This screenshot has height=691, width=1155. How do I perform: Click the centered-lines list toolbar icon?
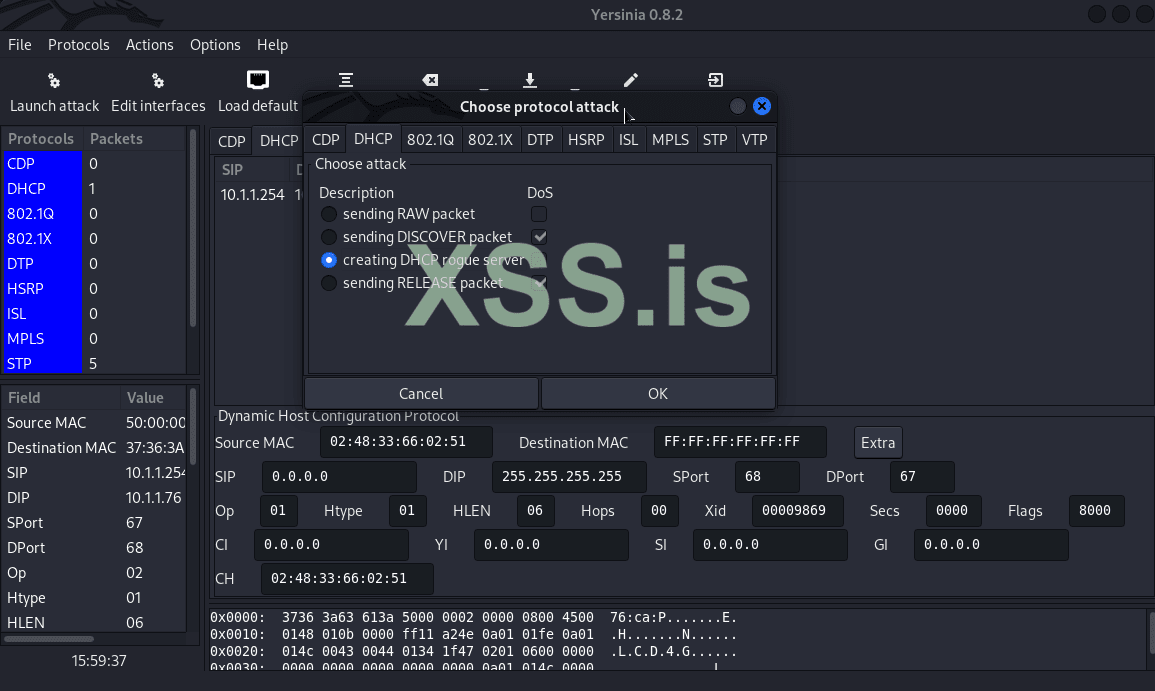(345, 81)
